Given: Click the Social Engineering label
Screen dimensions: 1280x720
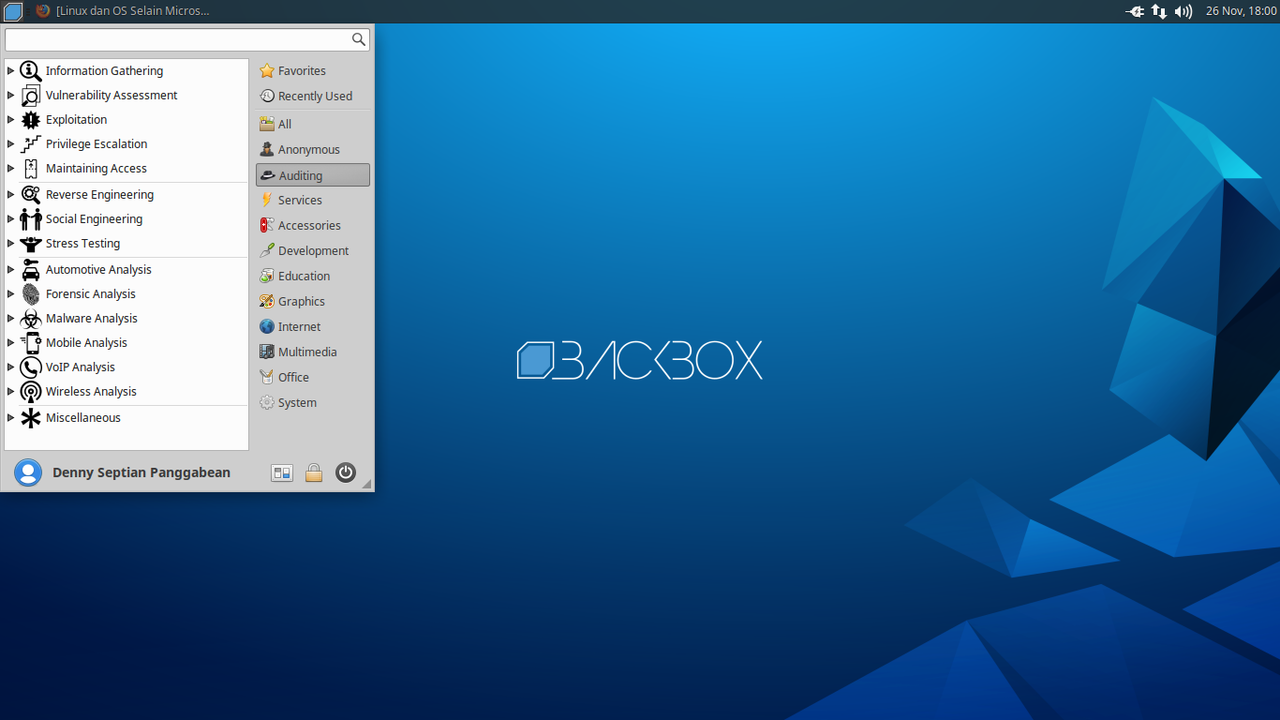Looking at the screenshot, I should tap(94, 219).
